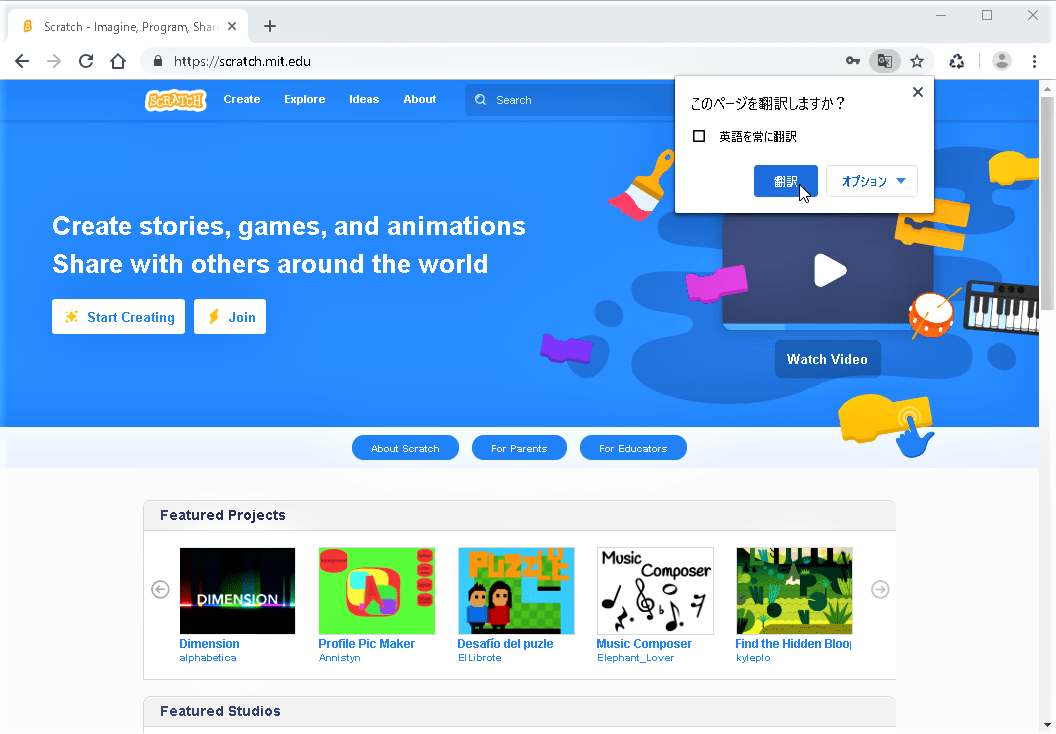The height and width of the screenshot is (734, 1056).
Task: Open Find the Hidden Bloop thumbnail
Action: tap(794, 591)
